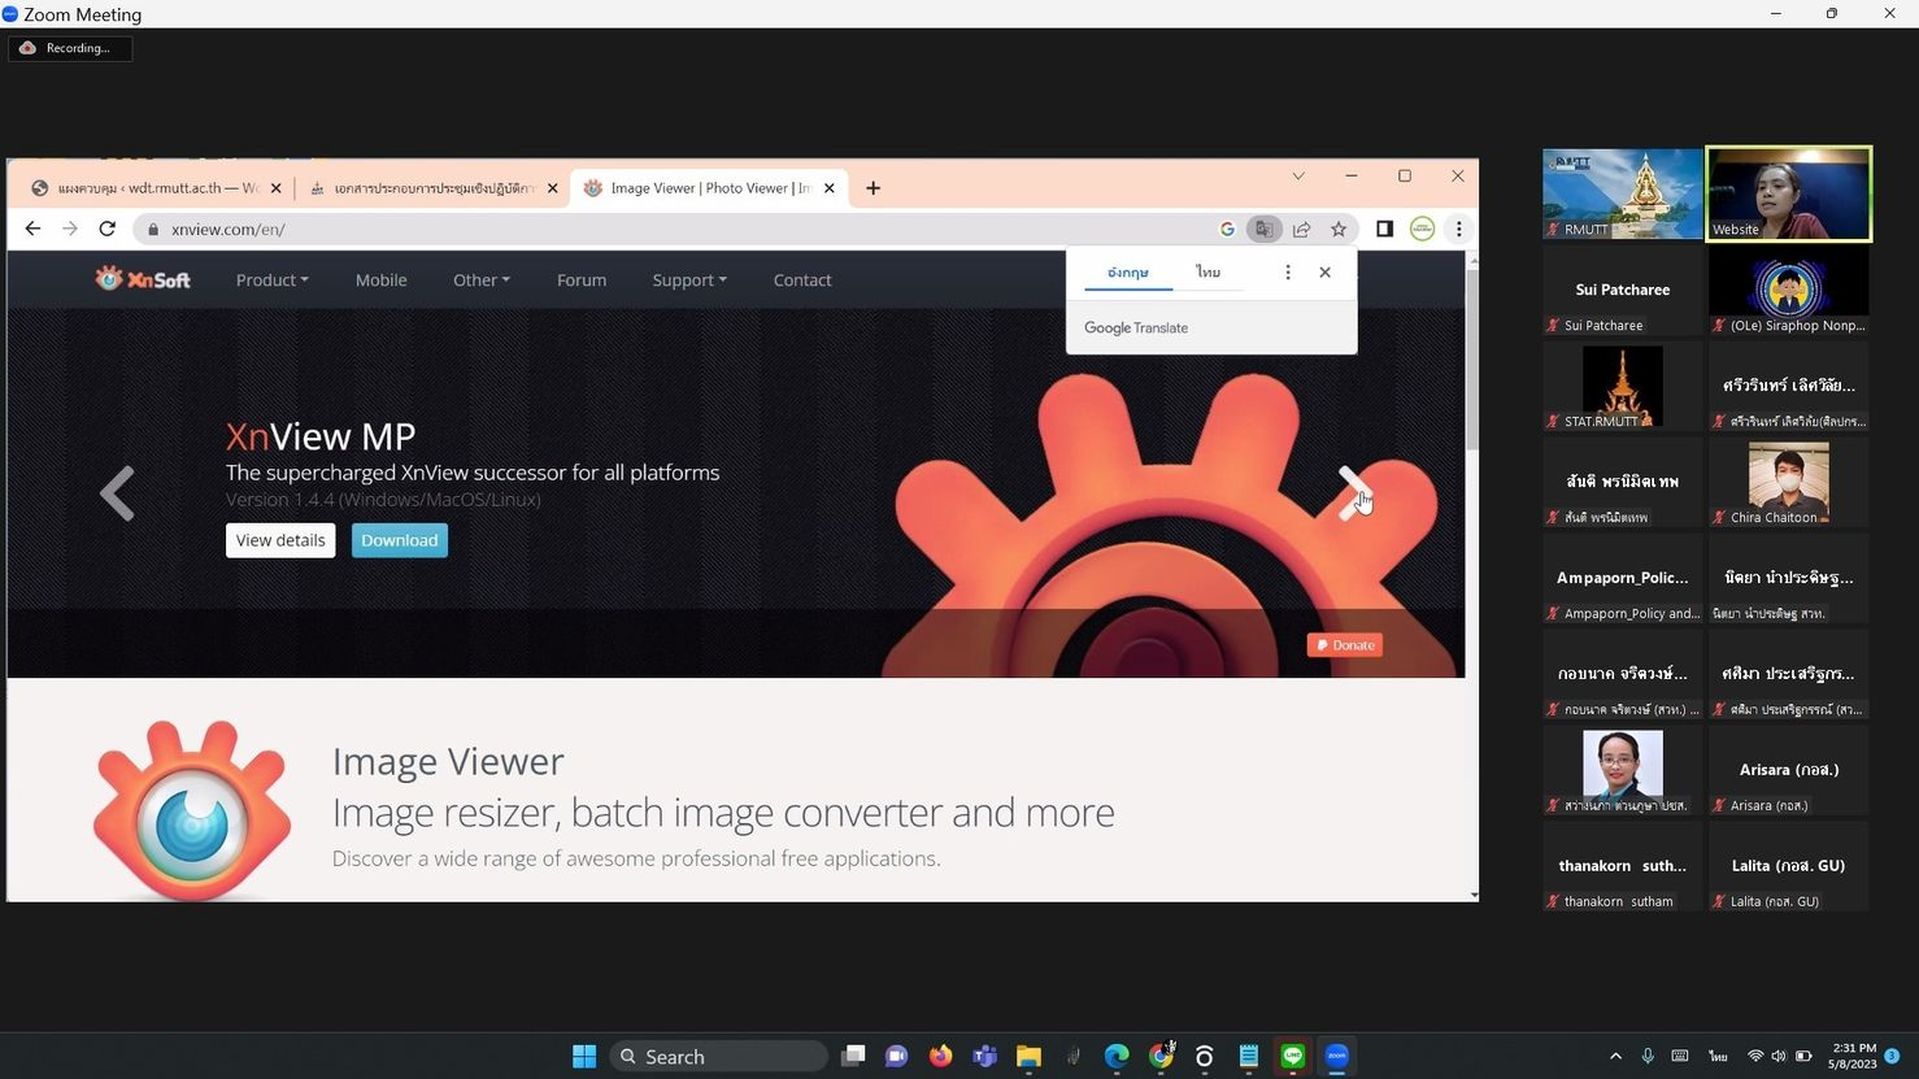The image size is (1919, 1079).
Task: Reload the xnview page
Action: [x=107, y=229]
